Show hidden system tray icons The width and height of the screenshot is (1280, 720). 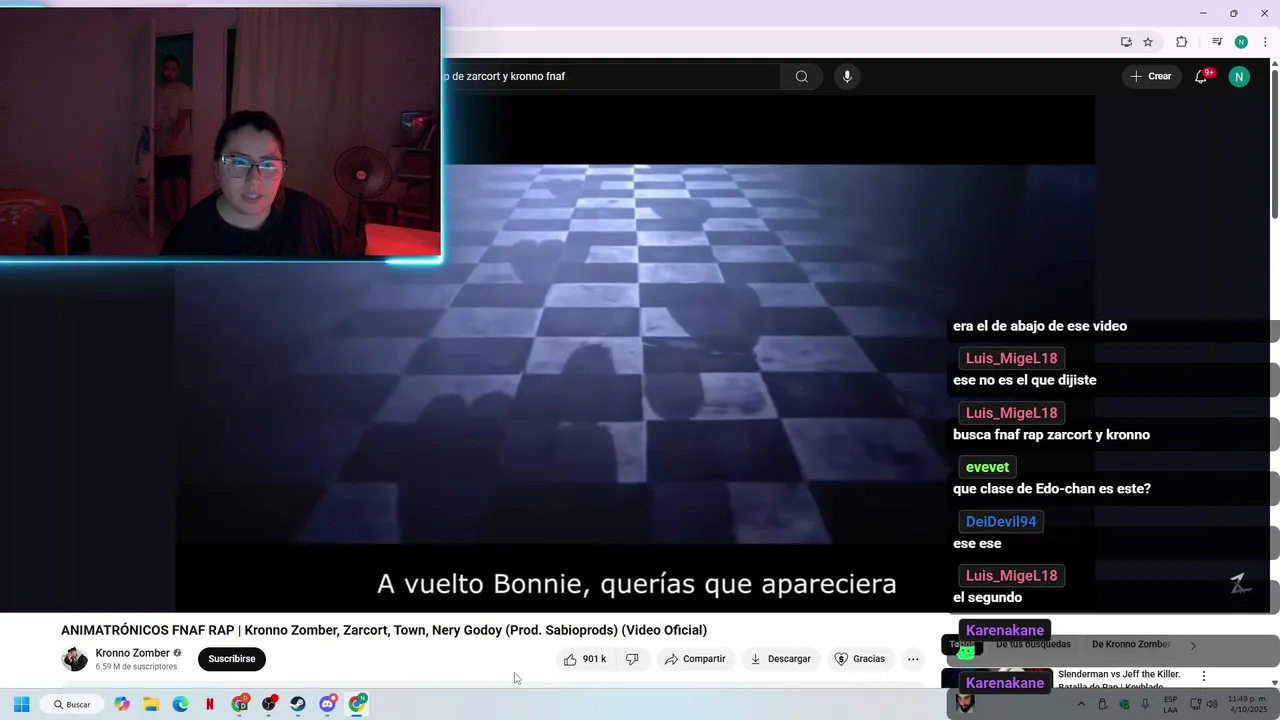[1081, 704]
